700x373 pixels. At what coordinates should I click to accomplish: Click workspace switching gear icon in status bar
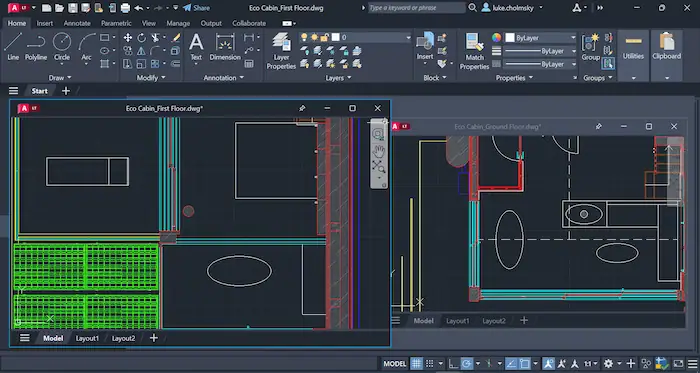click(x=608, y=363)
